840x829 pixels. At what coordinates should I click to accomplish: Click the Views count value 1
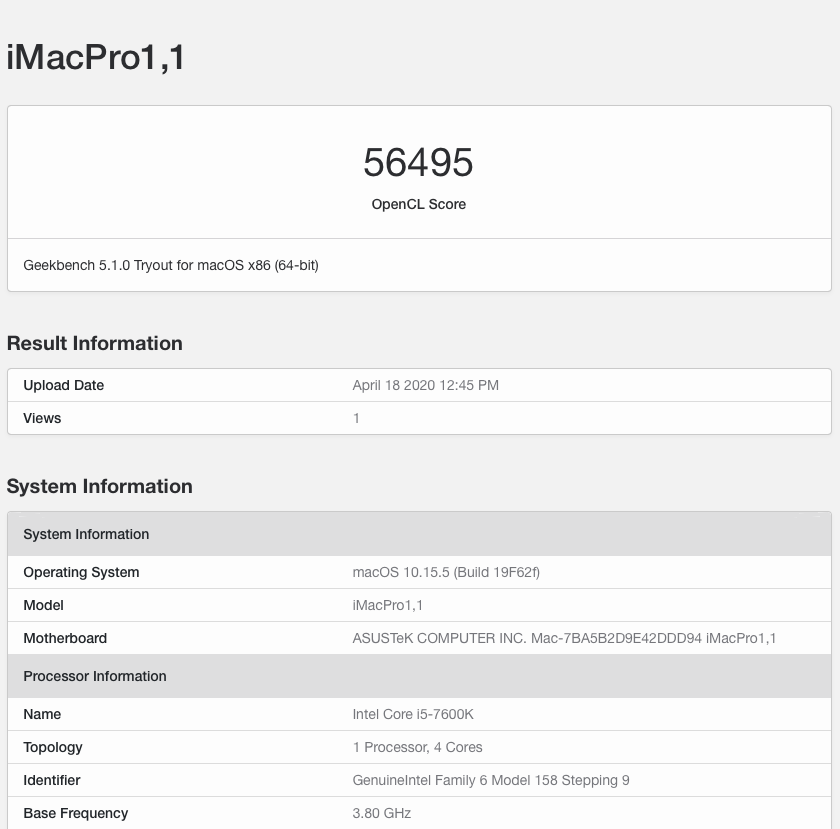356,418
